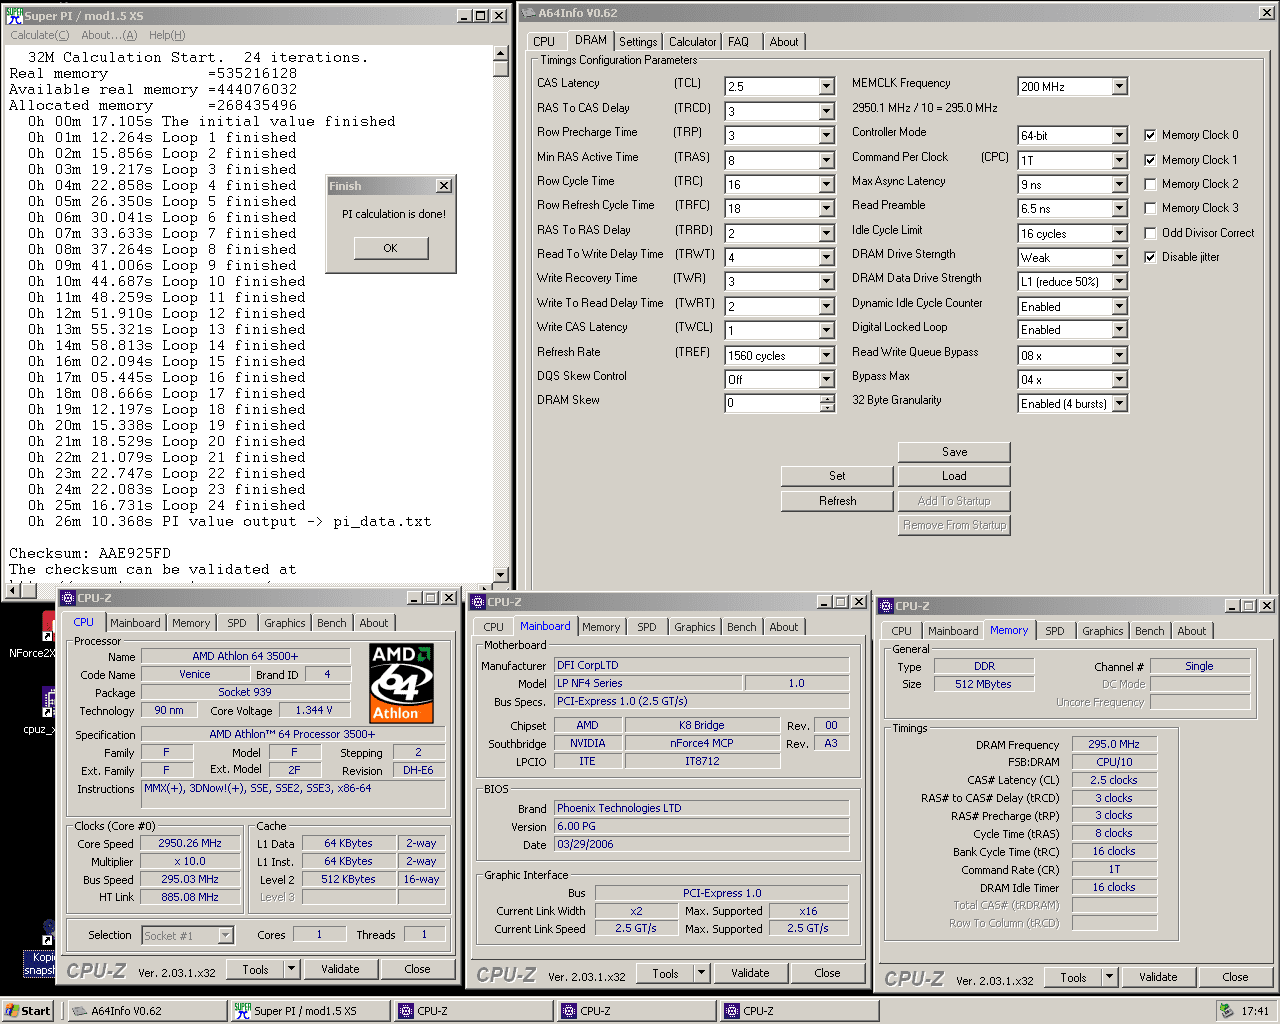
Task: Click the Super PI vertical scrollbar down arrow
Action: (x=501, y=575)
